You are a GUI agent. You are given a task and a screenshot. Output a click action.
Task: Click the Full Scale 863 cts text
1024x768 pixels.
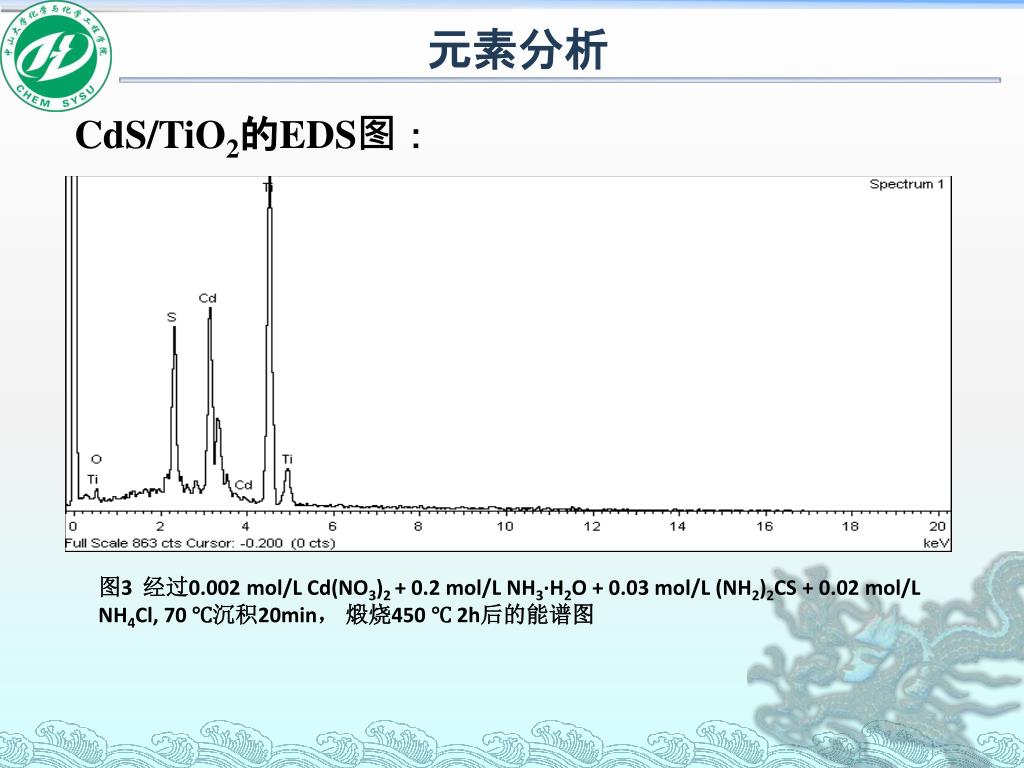(124, 543)
